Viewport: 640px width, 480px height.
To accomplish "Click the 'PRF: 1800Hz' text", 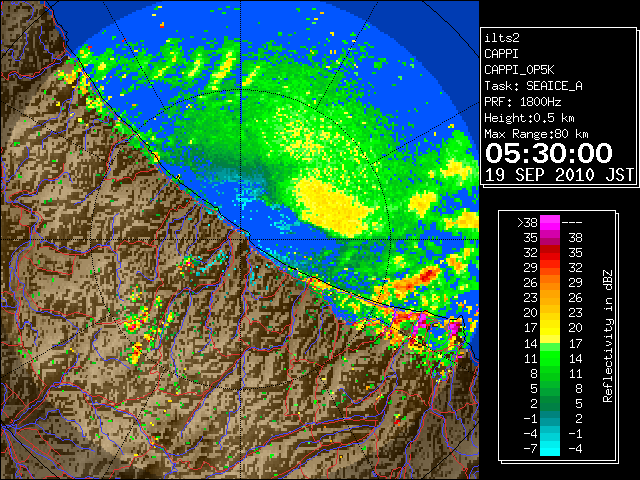I will pos(522,102).
